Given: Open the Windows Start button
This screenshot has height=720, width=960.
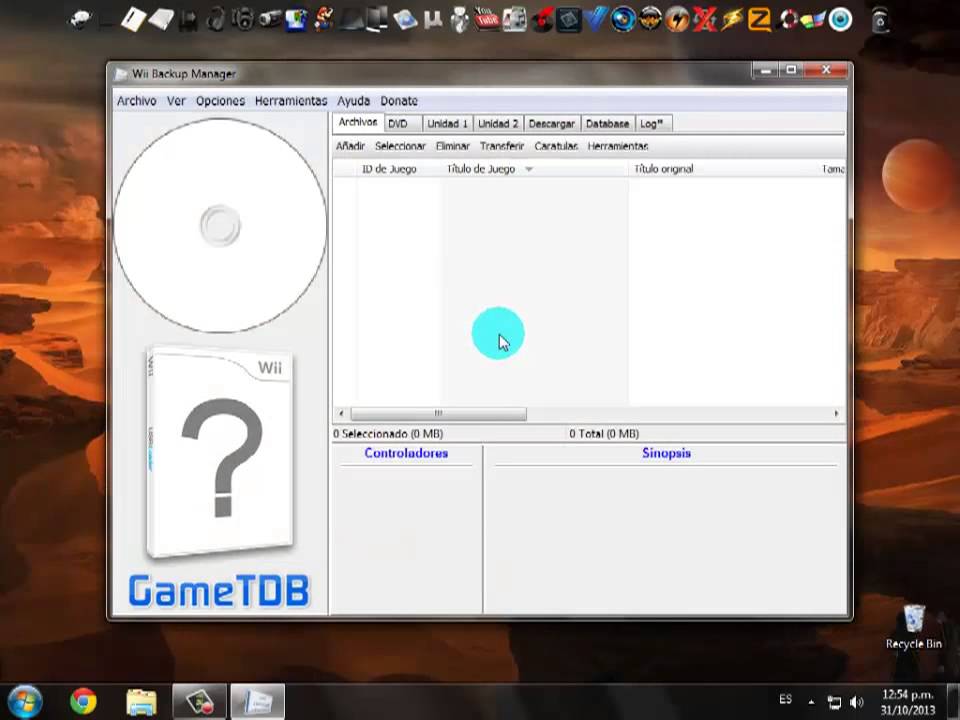Looking at the screenshot, I should (x=25, y=702).
